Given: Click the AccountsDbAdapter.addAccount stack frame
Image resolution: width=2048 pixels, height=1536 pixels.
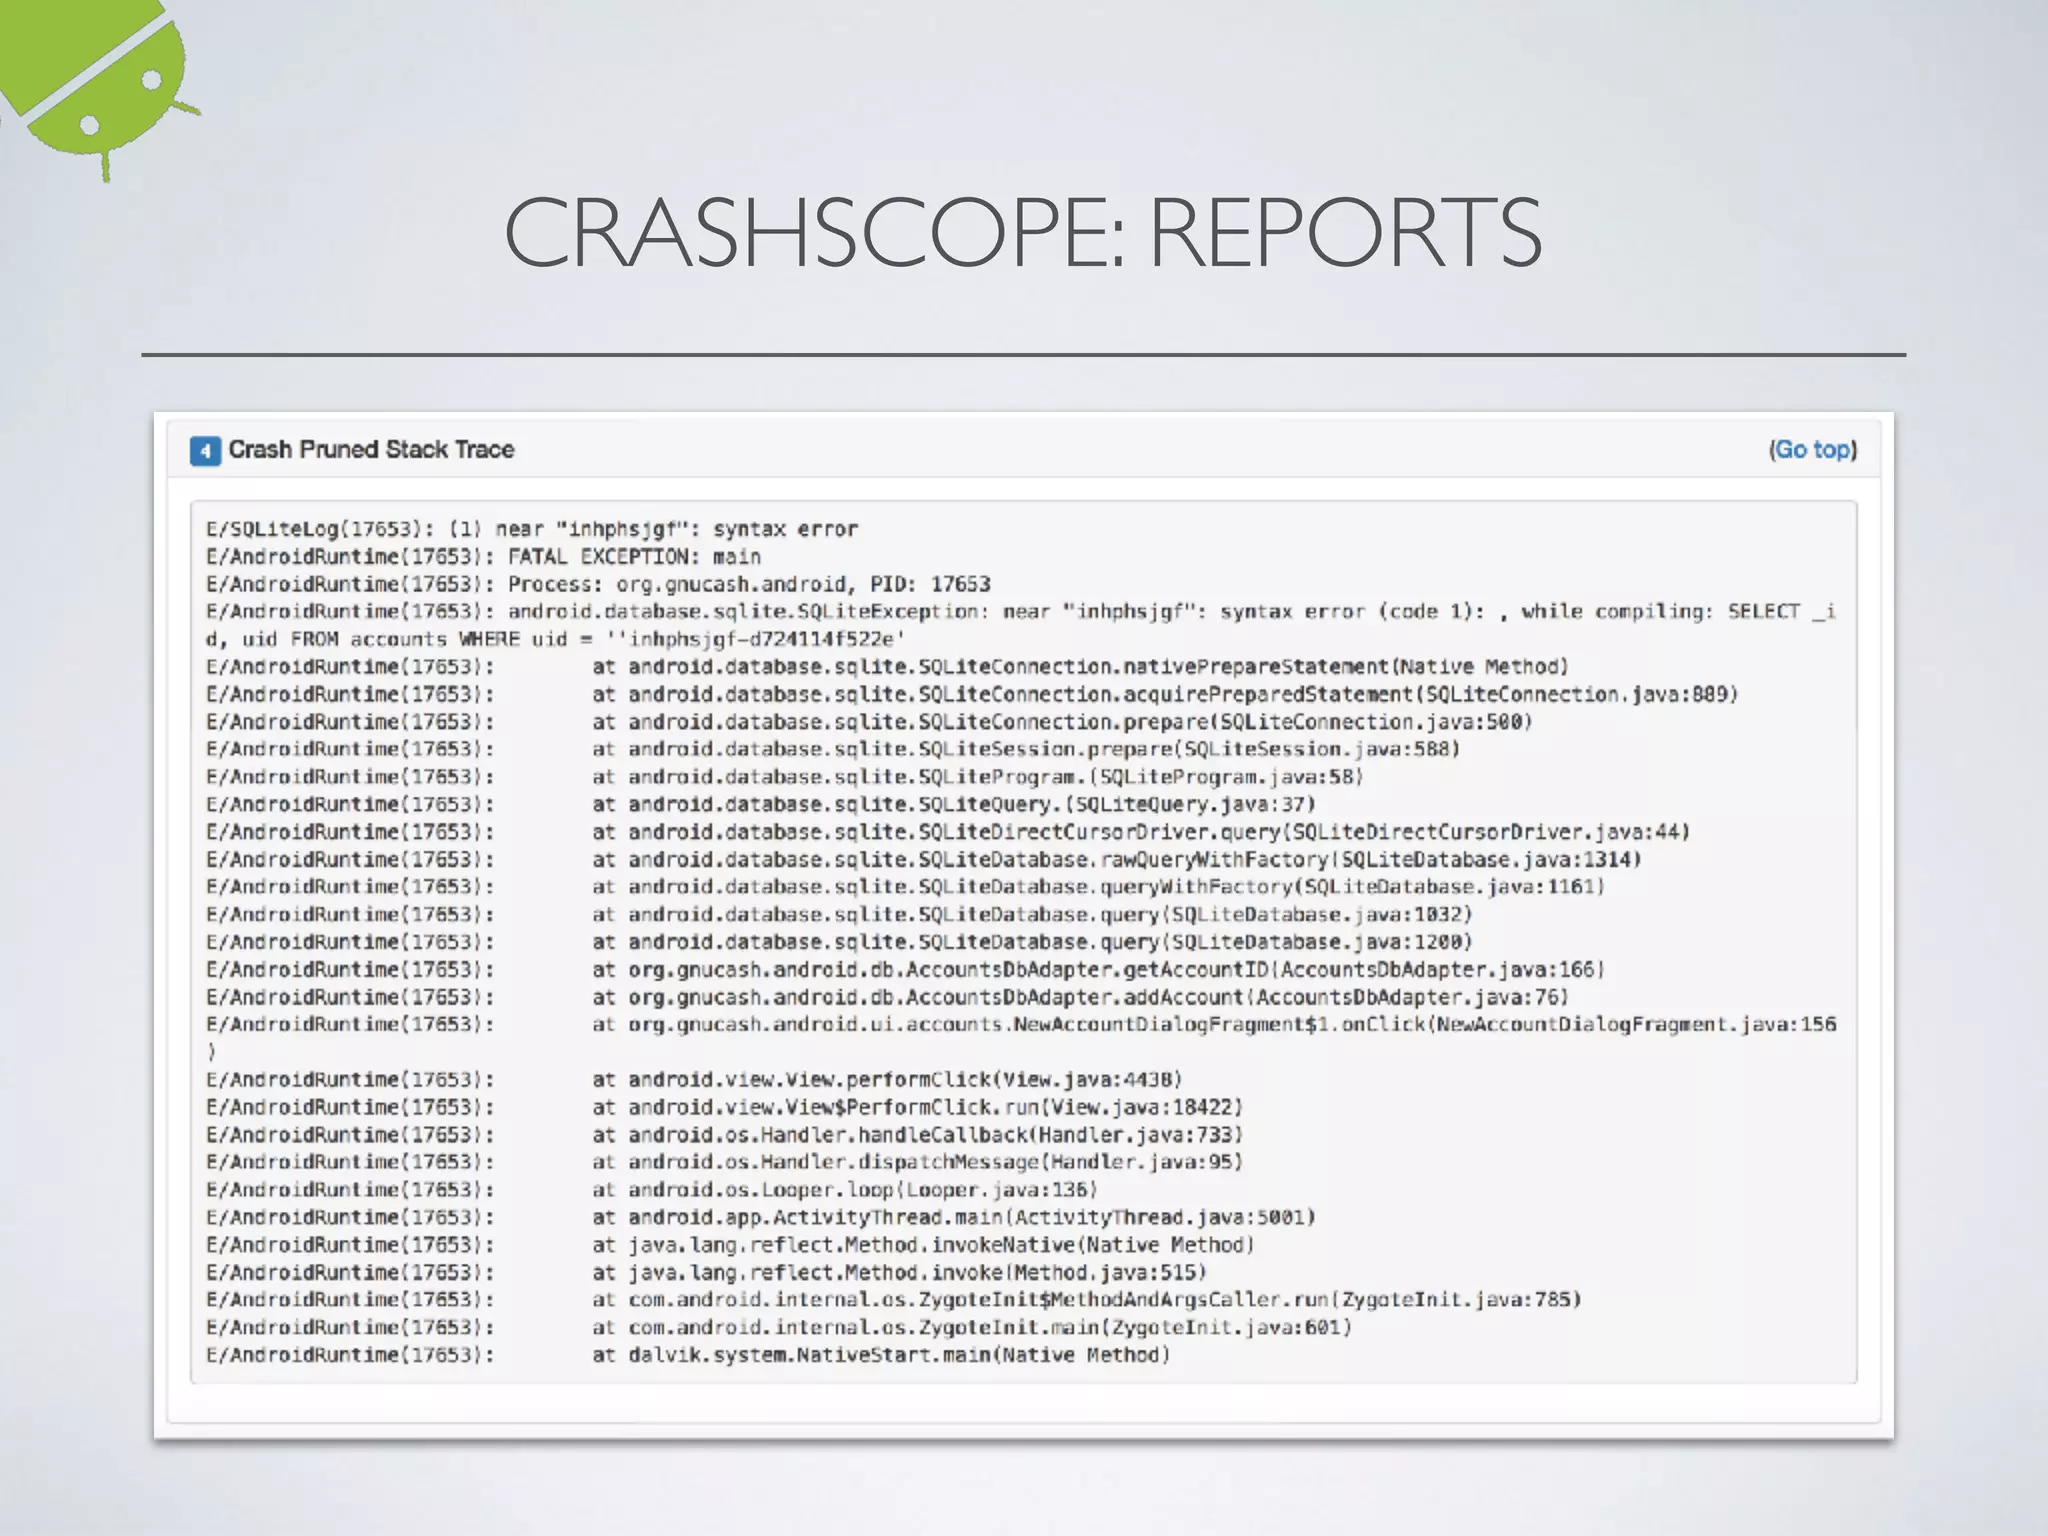Looking at the screenshot, I should (x=887, y=997).
